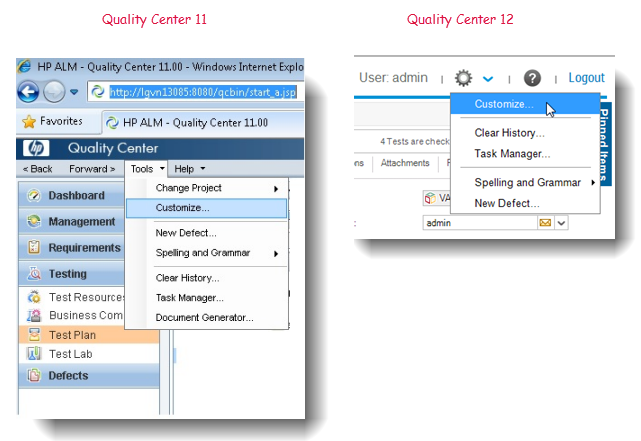The width and height of the screenshot is (641, 441).
Task: Expand the Change Project submenu arrow
Action: [276, 189]
